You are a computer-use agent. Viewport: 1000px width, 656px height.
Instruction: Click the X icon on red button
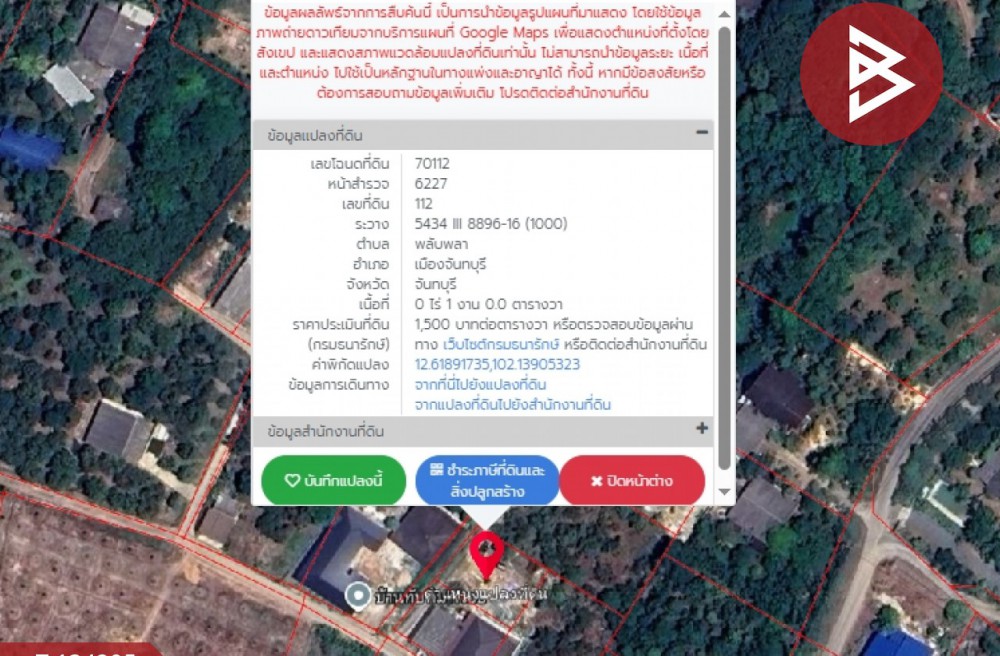pyautogui.click(x=596, y=481)
